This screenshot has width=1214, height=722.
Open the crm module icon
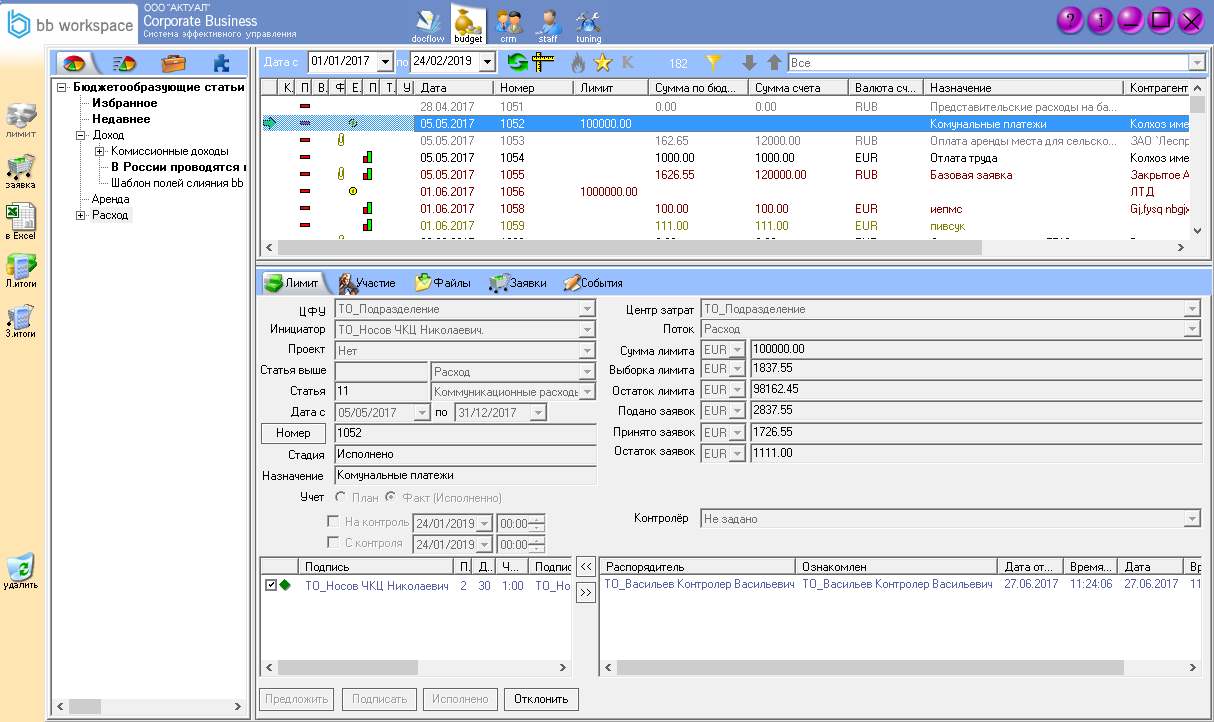coord(509,22)
